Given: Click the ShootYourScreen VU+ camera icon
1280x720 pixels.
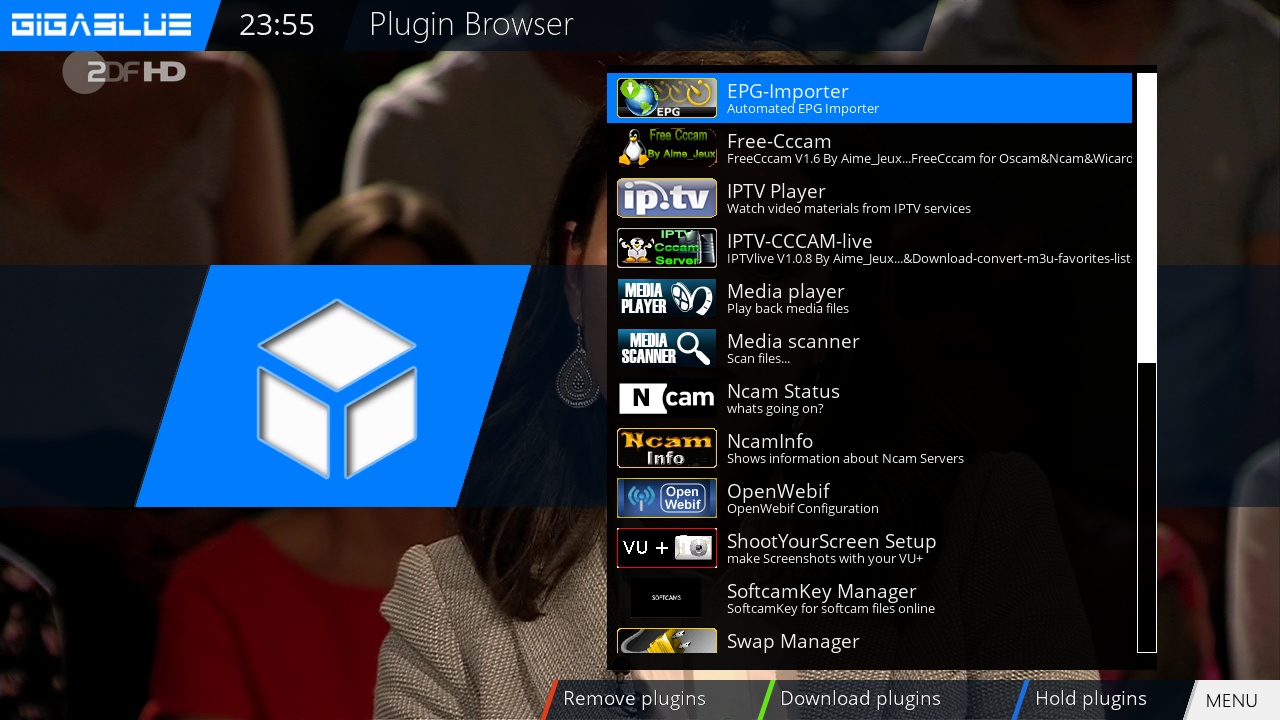Looking at the screenshot, I should point(666,548).
